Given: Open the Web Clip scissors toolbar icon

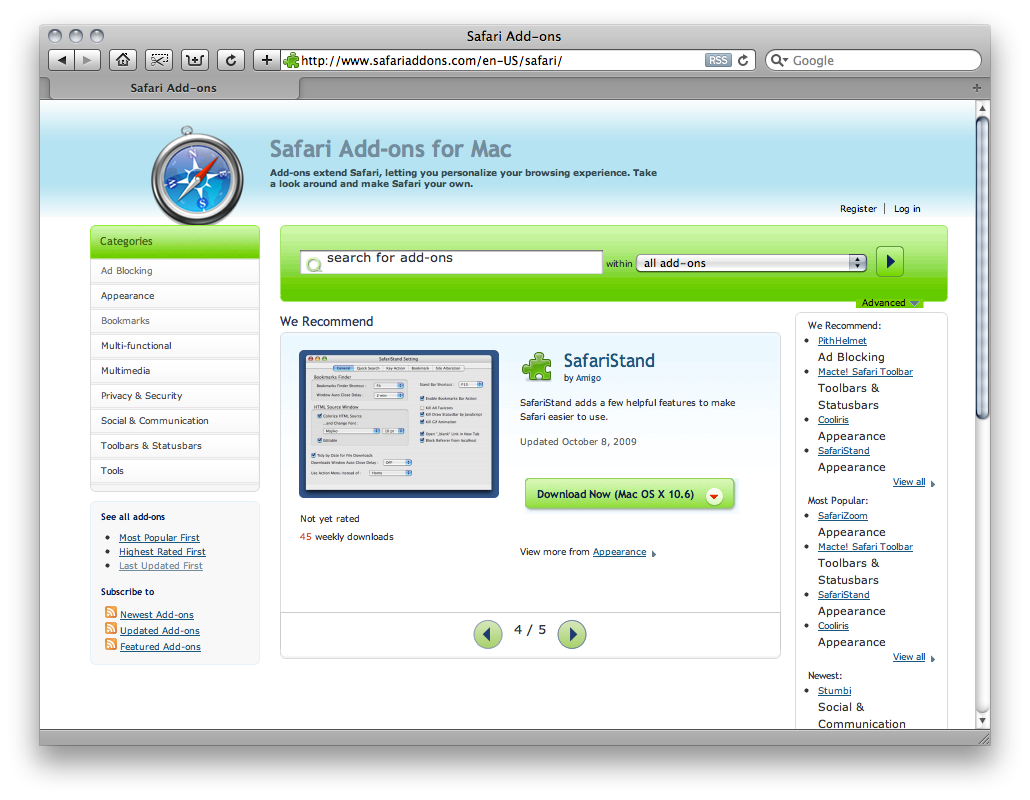Looking at the screenshot, I should pyautogui.click(x=158, y=59).
